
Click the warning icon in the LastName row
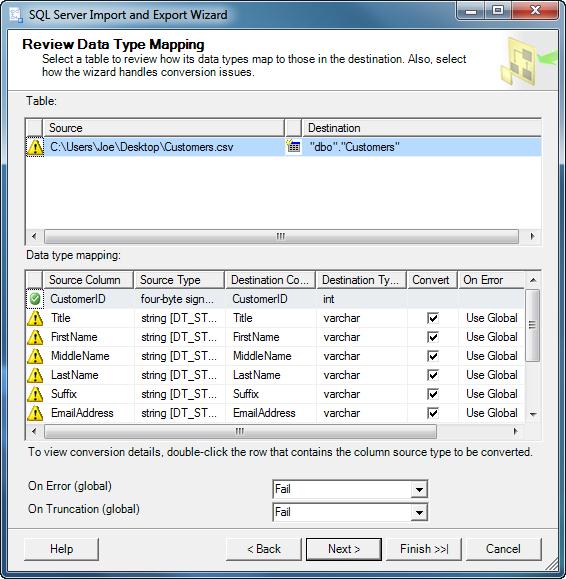35,375
